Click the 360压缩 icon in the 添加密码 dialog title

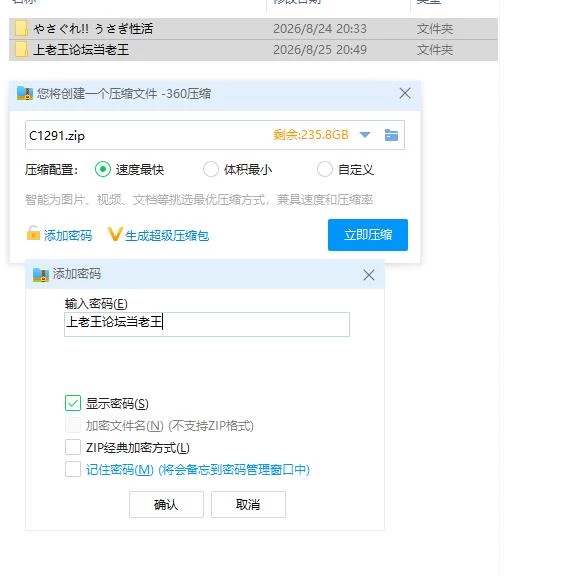(41, 274)
